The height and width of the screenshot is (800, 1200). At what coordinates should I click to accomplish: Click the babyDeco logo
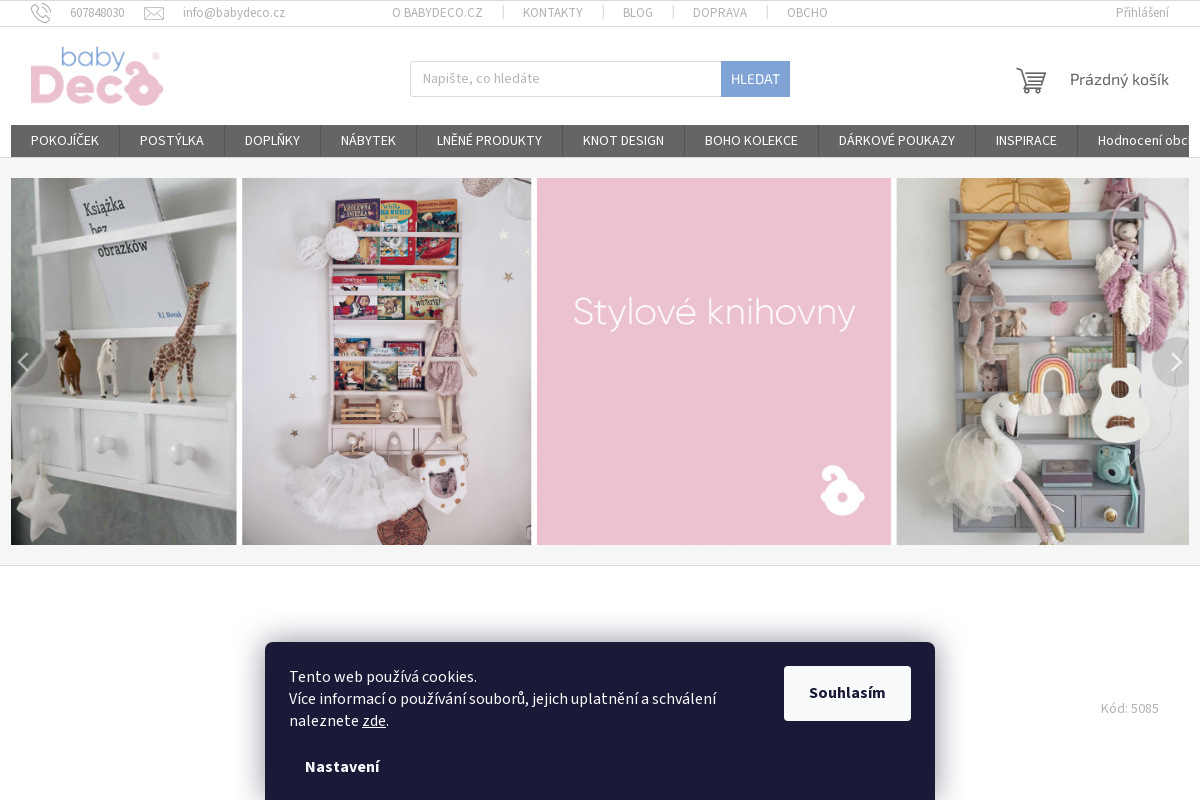[97, 75]
